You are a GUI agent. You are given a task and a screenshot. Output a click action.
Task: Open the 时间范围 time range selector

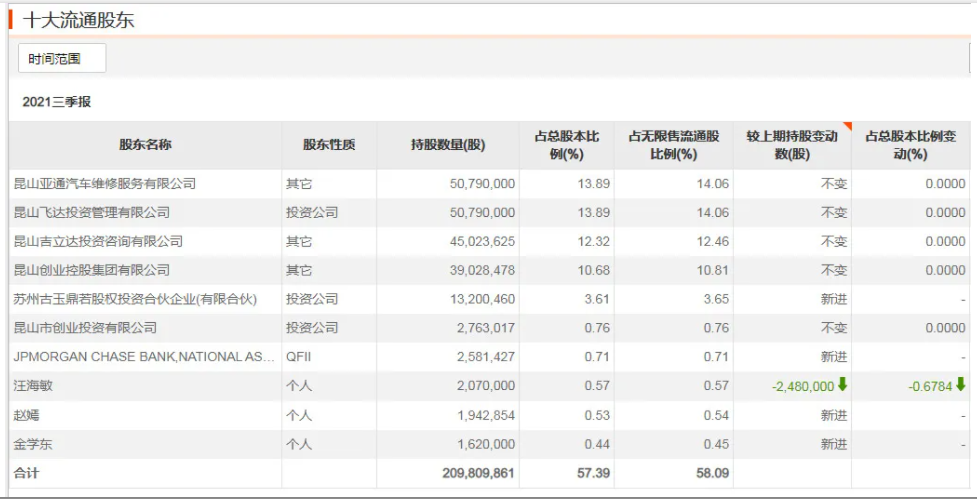(62, 59)
